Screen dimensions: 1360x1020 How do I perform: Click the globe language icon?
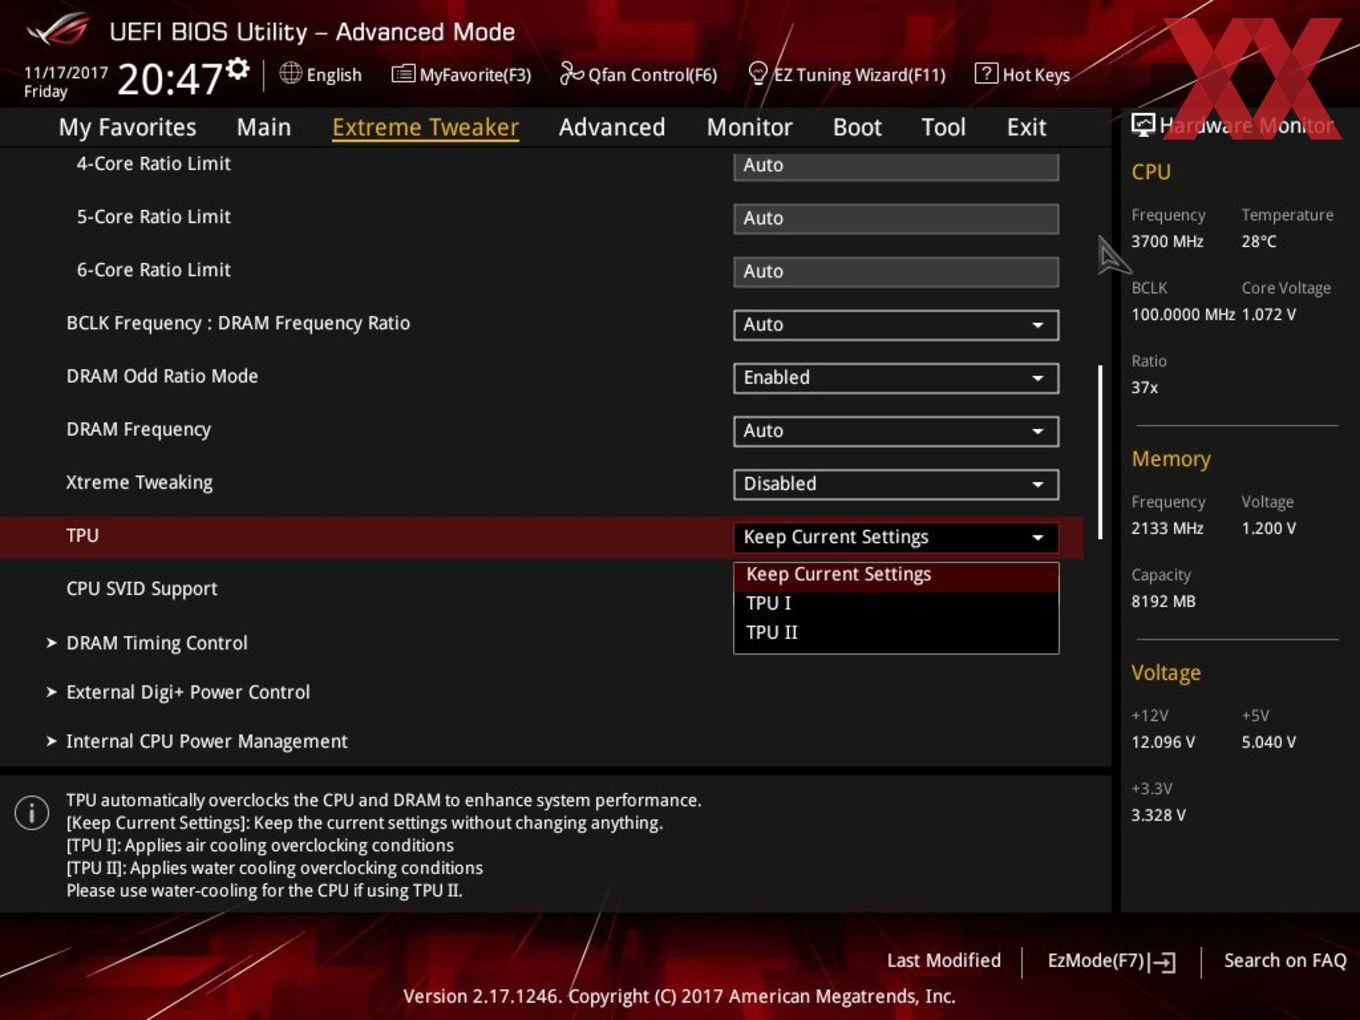click(x=290, y=73)
